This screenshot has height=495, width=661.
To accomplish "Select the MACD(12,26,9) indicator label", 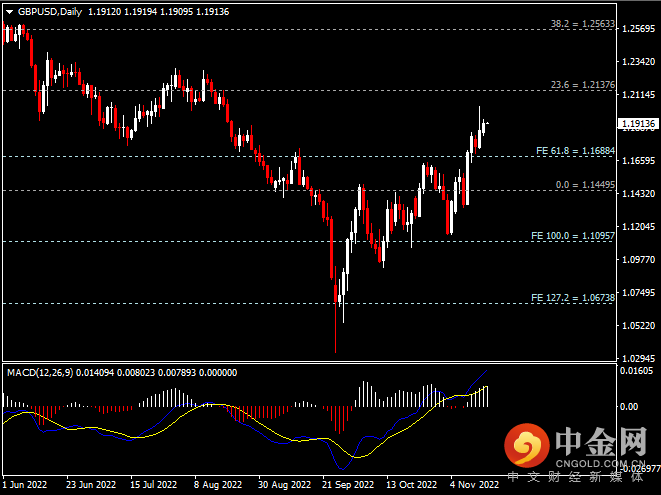I will 40,373.
